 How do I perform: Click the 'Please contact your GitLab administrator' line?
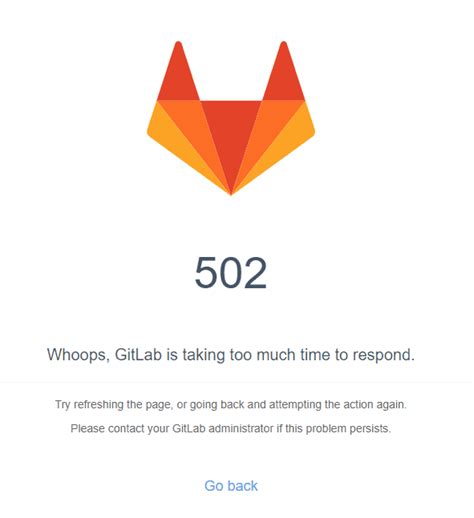point(231,428)
